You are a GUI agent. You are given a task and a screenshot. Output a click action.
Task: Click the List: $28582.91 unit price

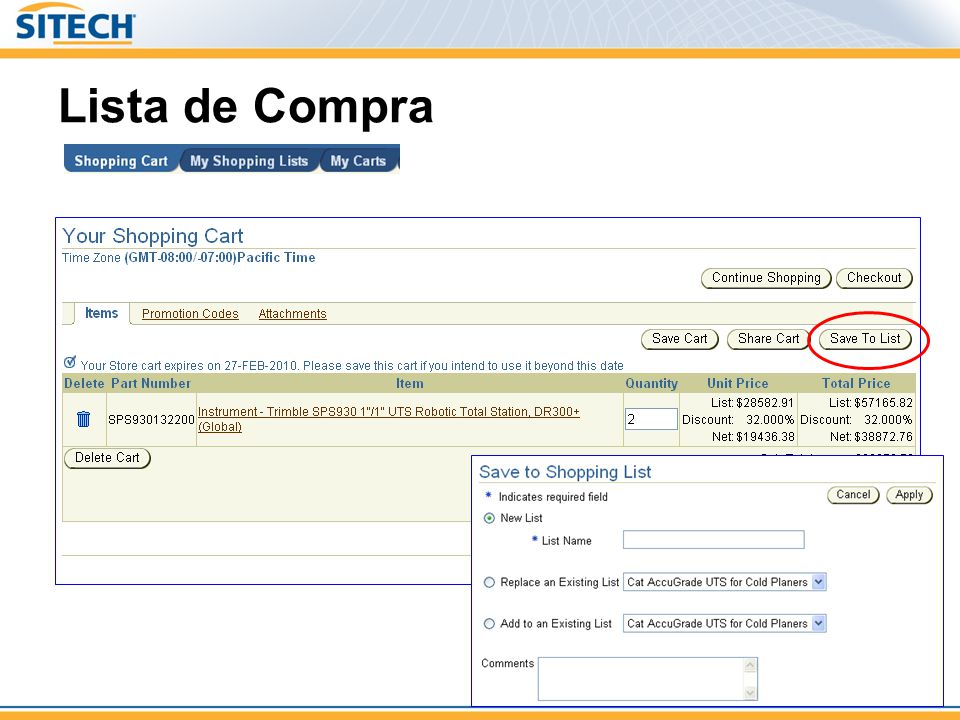point(752,402)
